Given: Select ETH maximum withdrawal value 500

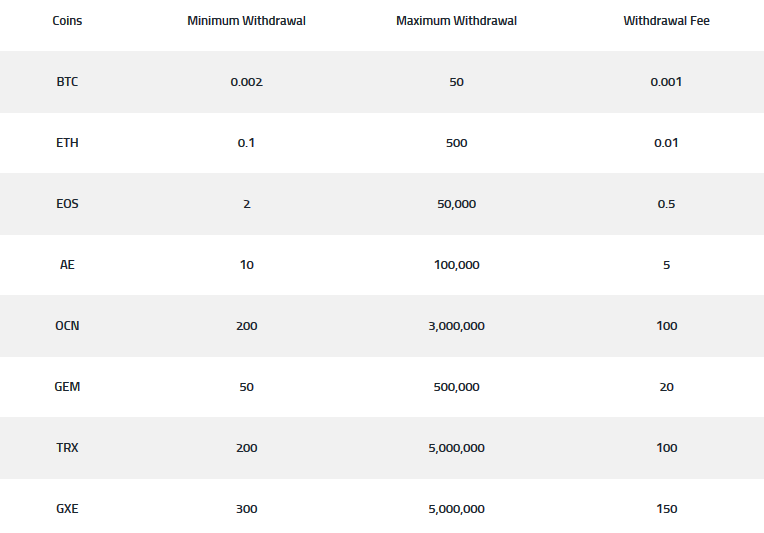Looking at the screenshot, I should point(457,143).
